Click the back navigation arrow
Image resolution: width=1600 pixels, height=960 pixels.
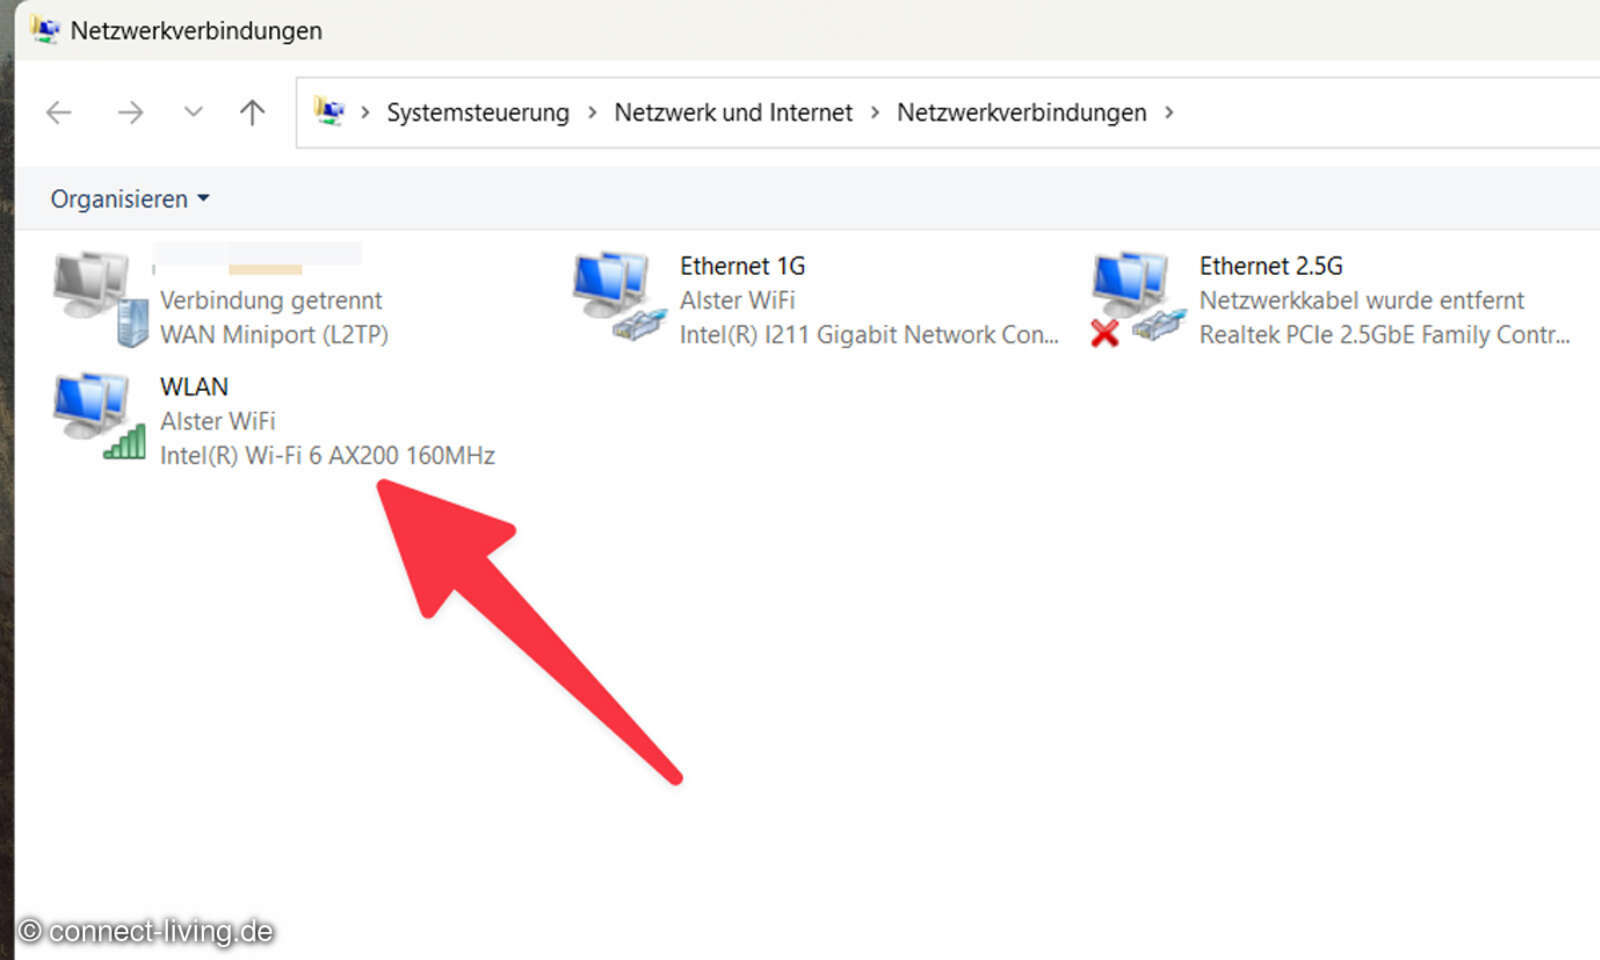[x=58, y=112]
